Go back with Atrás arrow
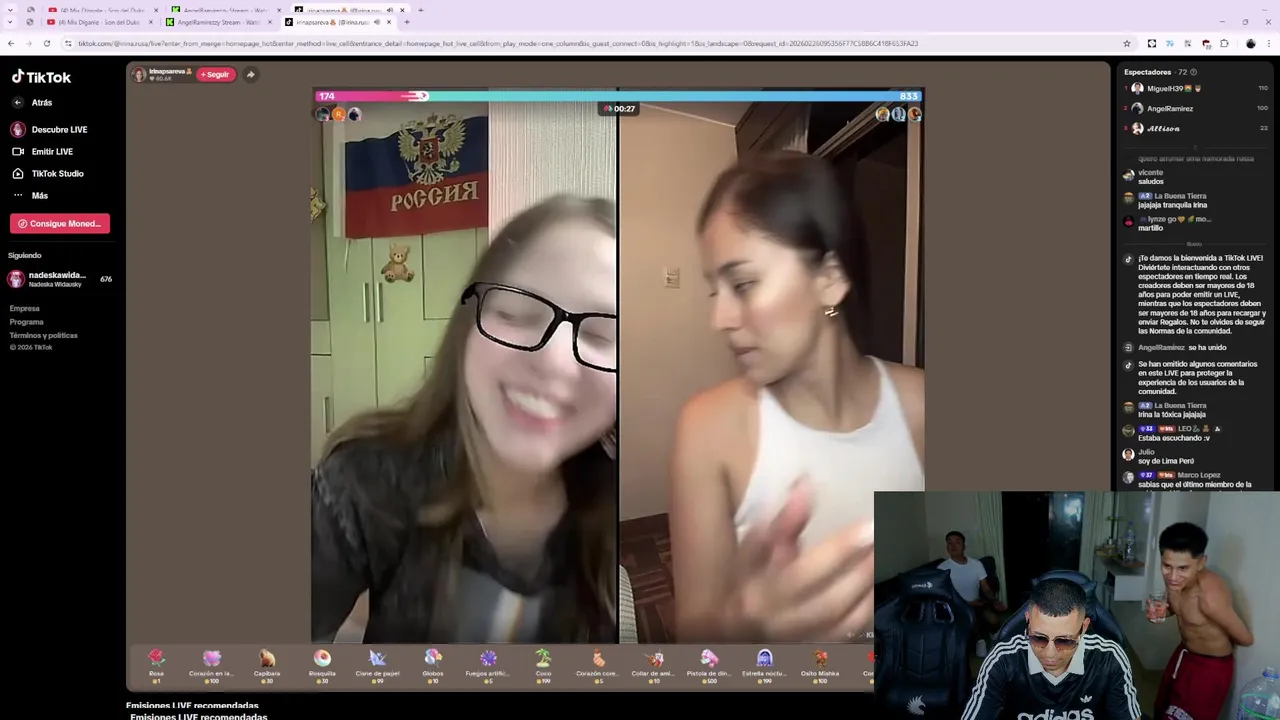The height and width of the screenshot is (720, 1280). pos(17,102)
